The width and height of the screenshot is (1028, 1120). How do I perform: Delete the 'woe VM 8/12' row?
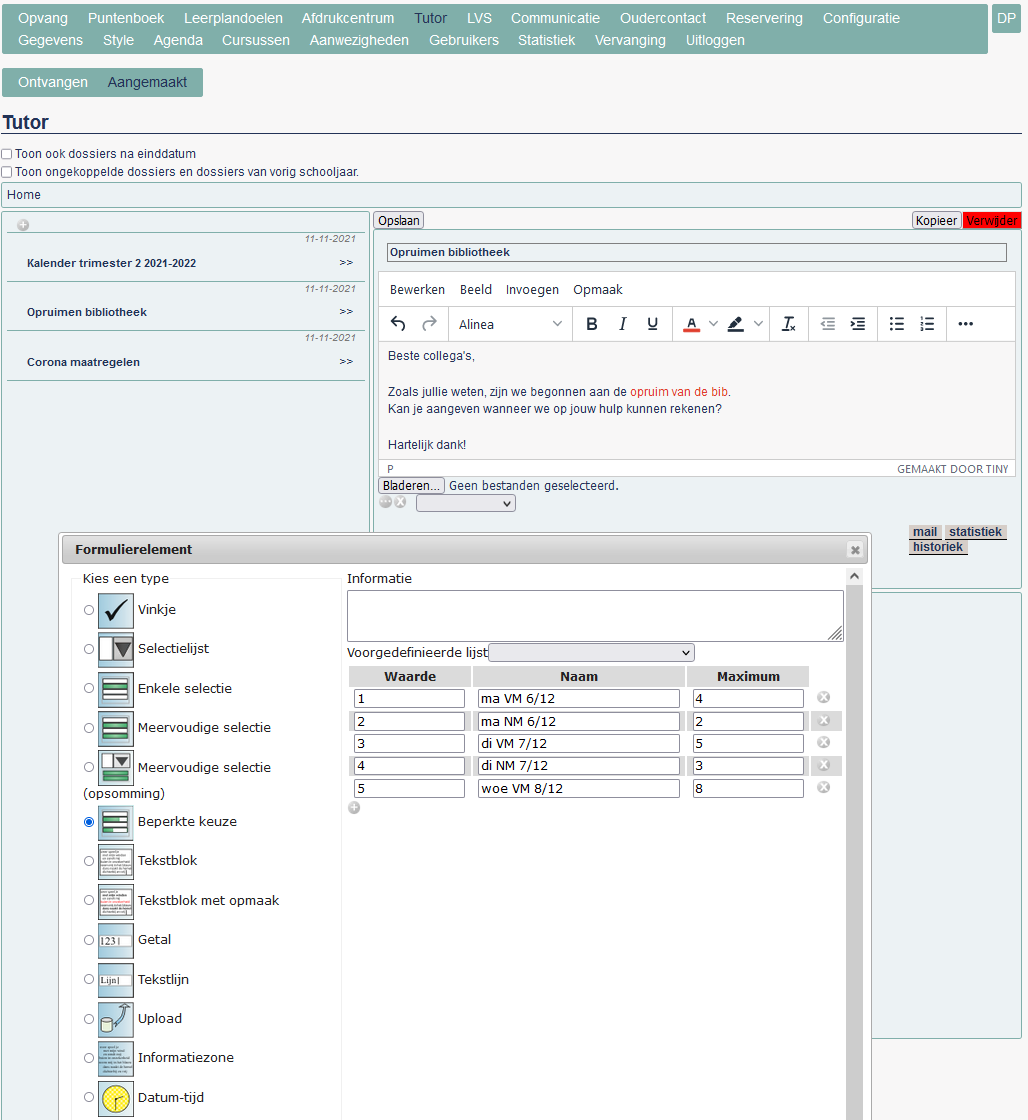[824, 788]
